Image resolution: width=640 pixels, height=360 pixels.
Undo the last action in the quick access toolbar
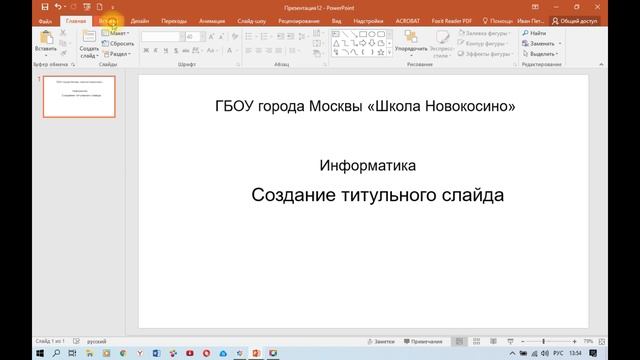point(58,7)
